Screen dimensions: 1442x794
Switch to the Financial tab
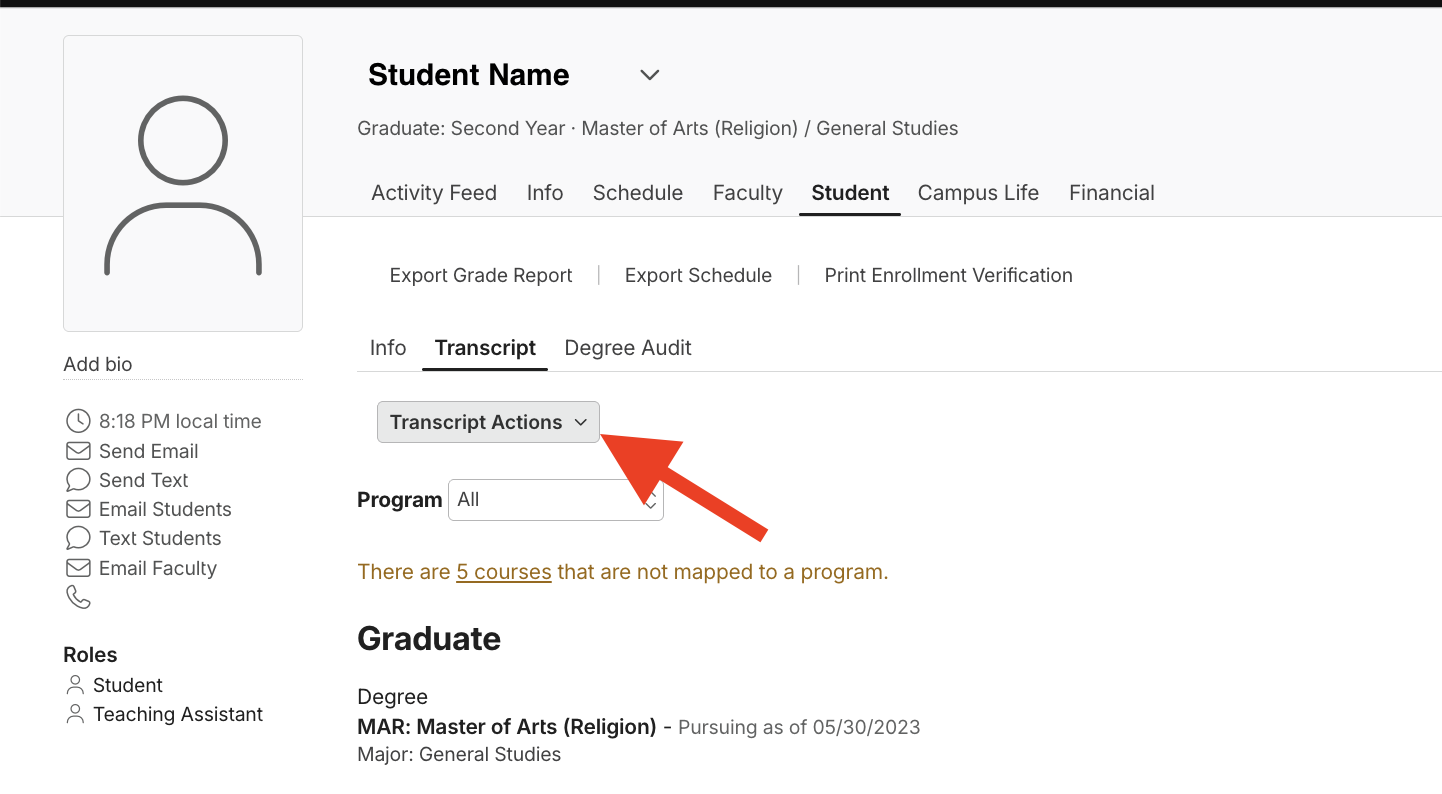pyautogui.click(x=1112, y=193)
